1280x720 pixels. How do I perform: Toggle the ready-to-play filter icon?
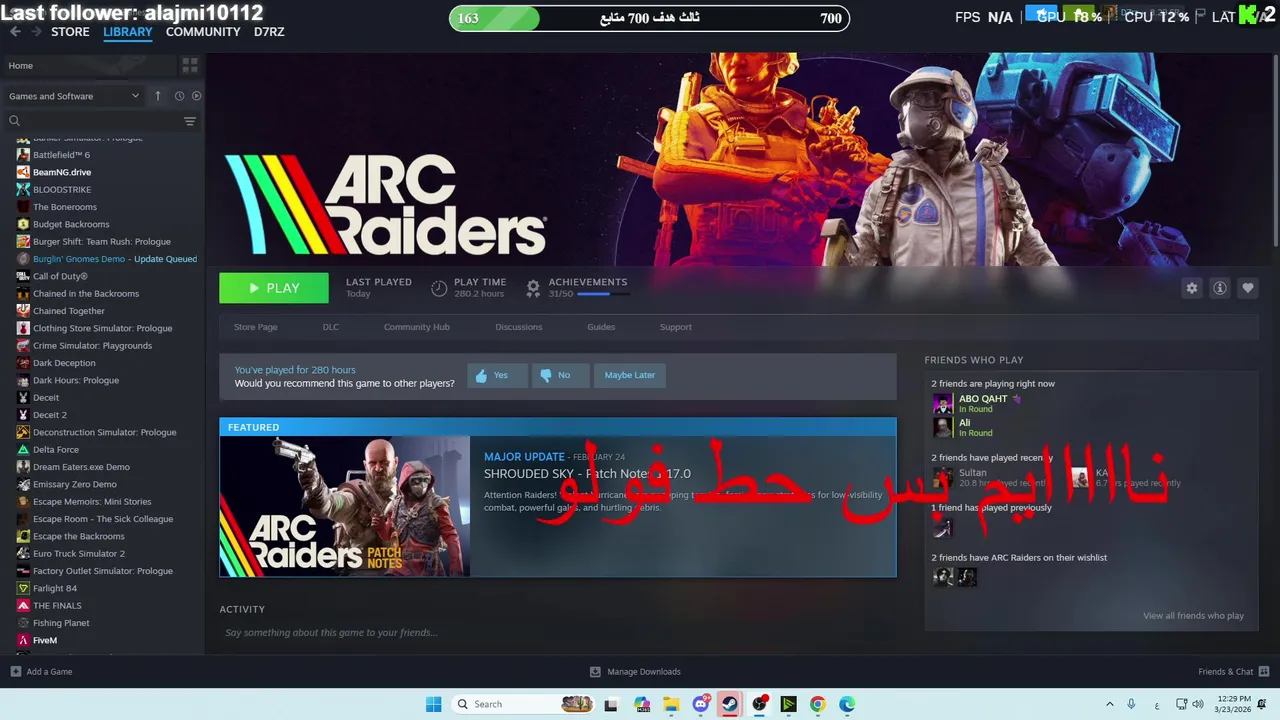pos(196,96)
